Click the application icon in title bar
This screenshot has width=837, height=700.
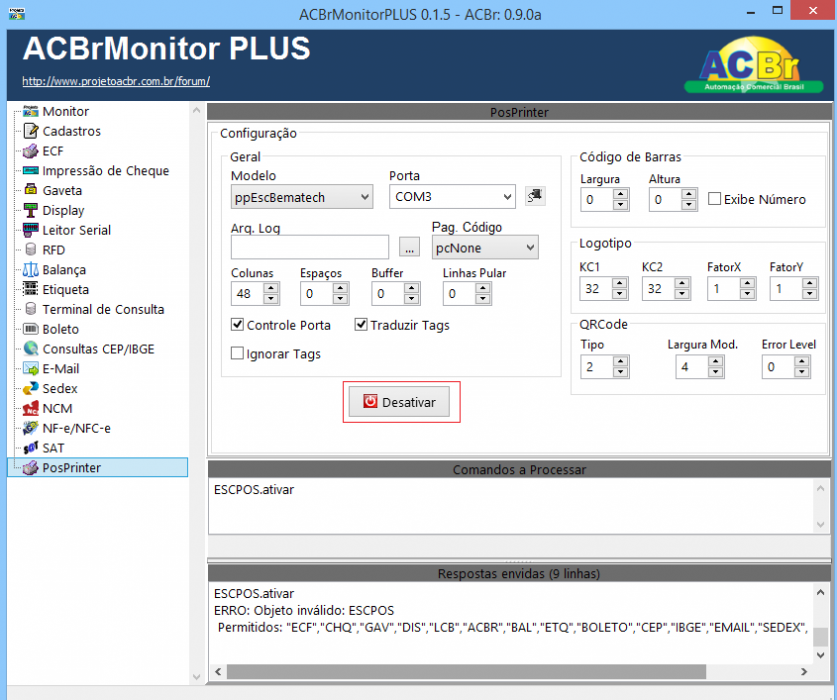(17, 14)
